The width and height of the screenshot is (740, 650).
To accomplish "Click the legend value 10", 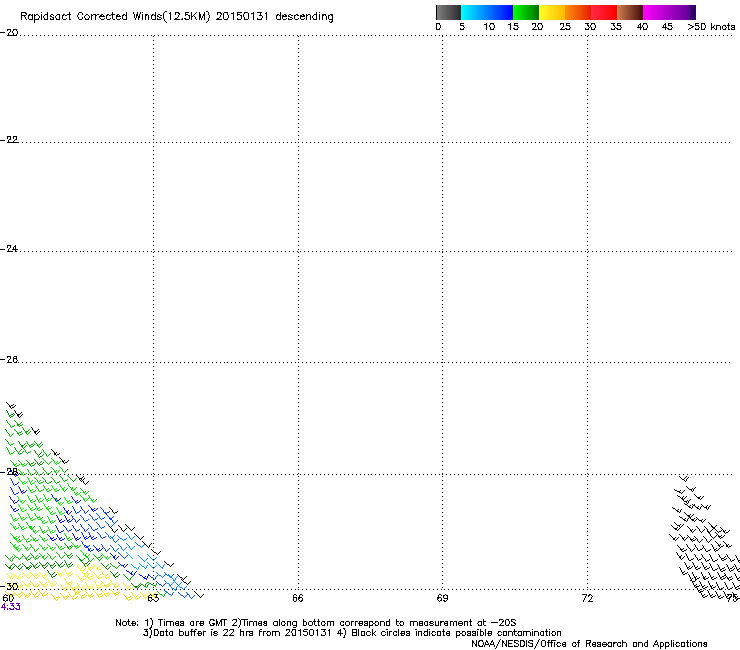I will pos(489,27).
